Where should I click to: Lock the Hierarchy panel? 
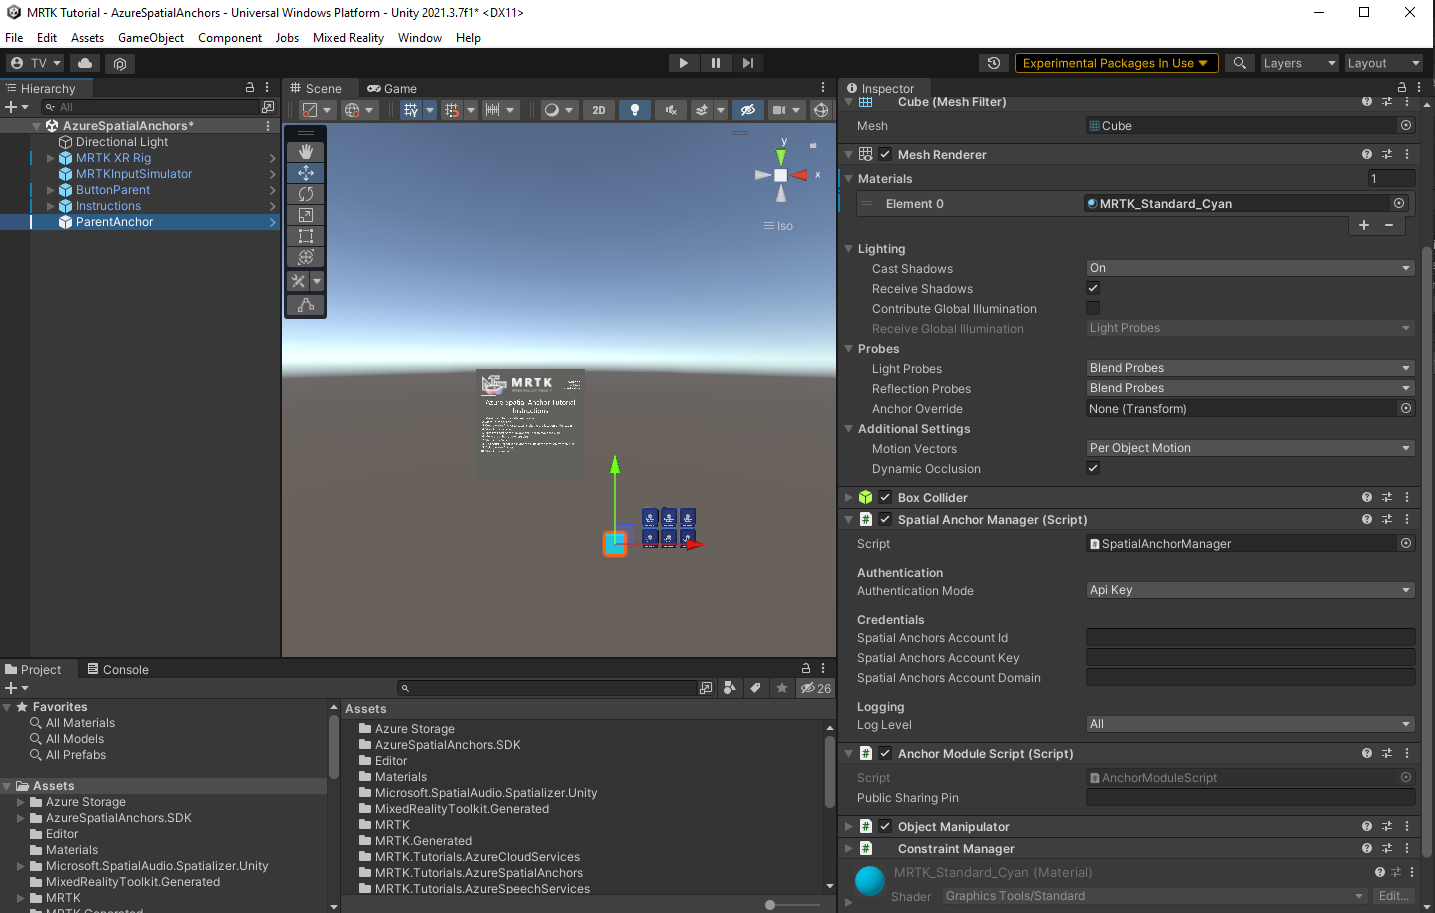click(x=250, y=88)
